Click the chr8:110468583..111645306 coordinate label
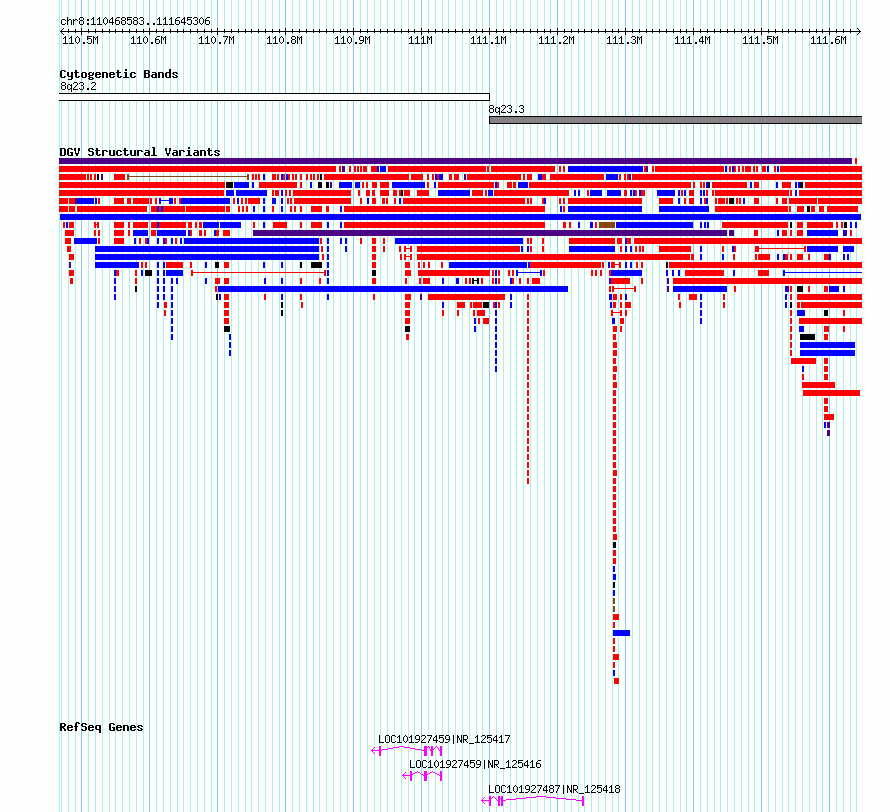Screen dimensions: 890x812 click(135, 21)
